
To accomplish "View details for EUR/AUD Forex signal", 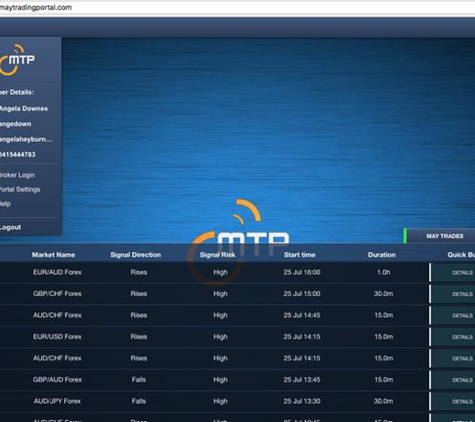I will point(462,273).
